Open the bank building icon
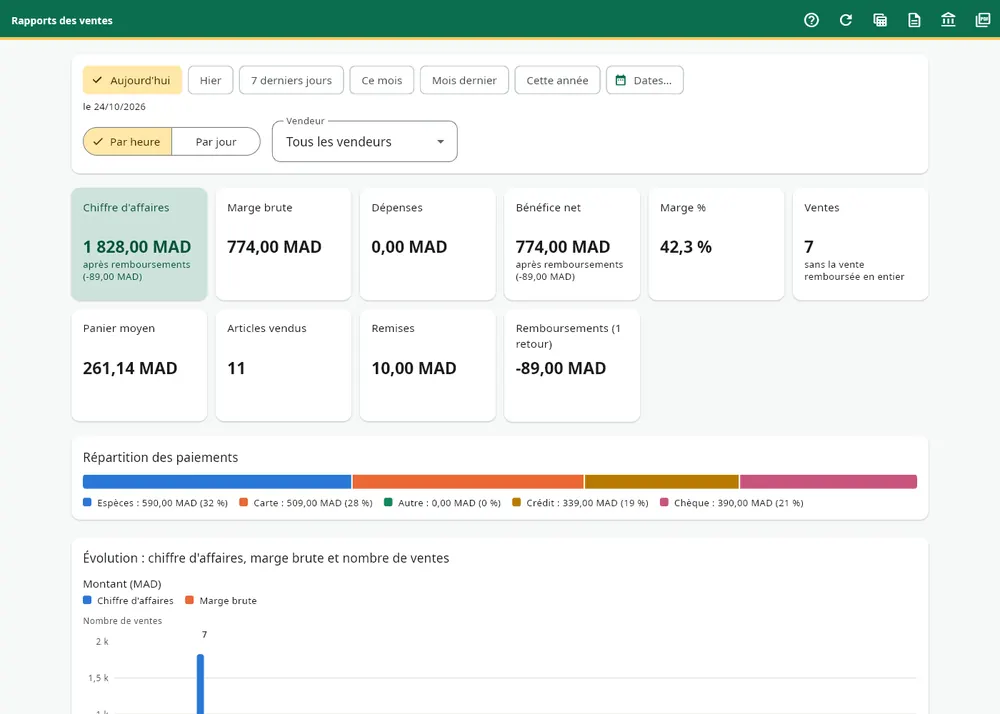 pos(948,20)
